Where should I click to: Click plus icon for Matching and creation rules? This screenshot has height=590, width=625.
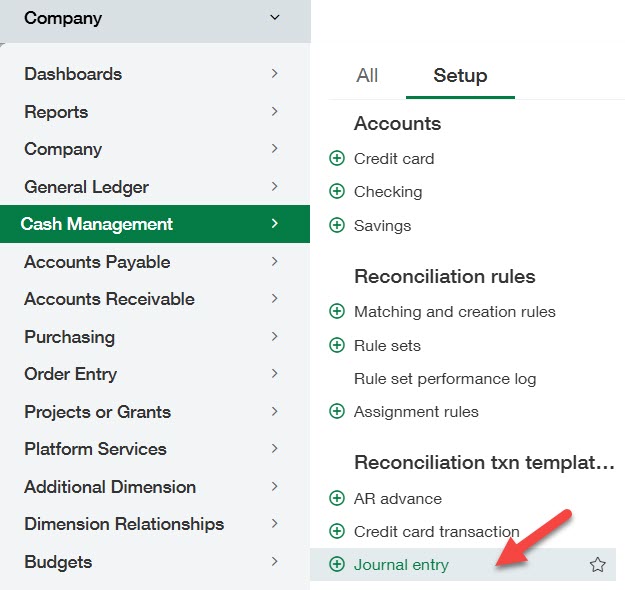point(336,312)
